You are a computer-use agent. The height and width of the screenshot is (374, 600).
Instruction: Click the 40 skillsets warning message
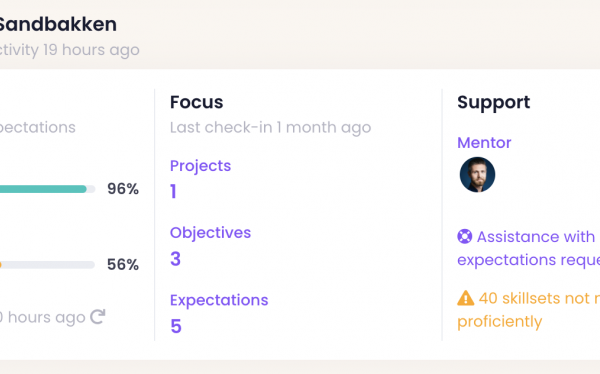tap(528, 310)
